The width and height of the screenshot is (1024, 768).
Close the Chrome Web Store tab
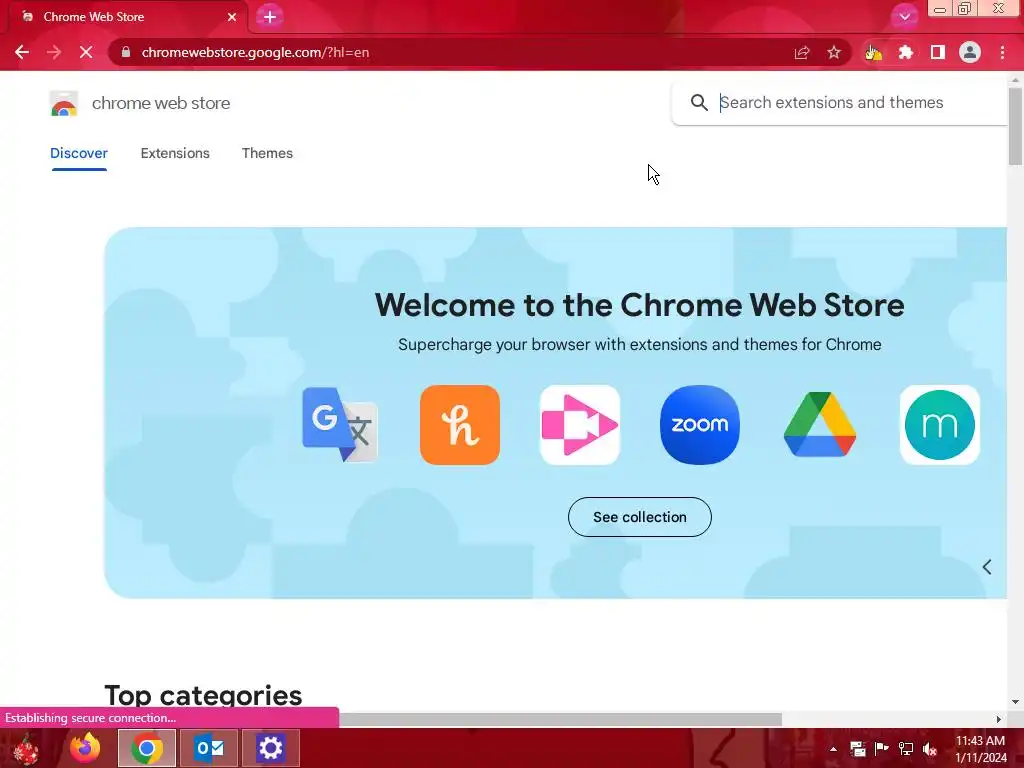[232, 17]
